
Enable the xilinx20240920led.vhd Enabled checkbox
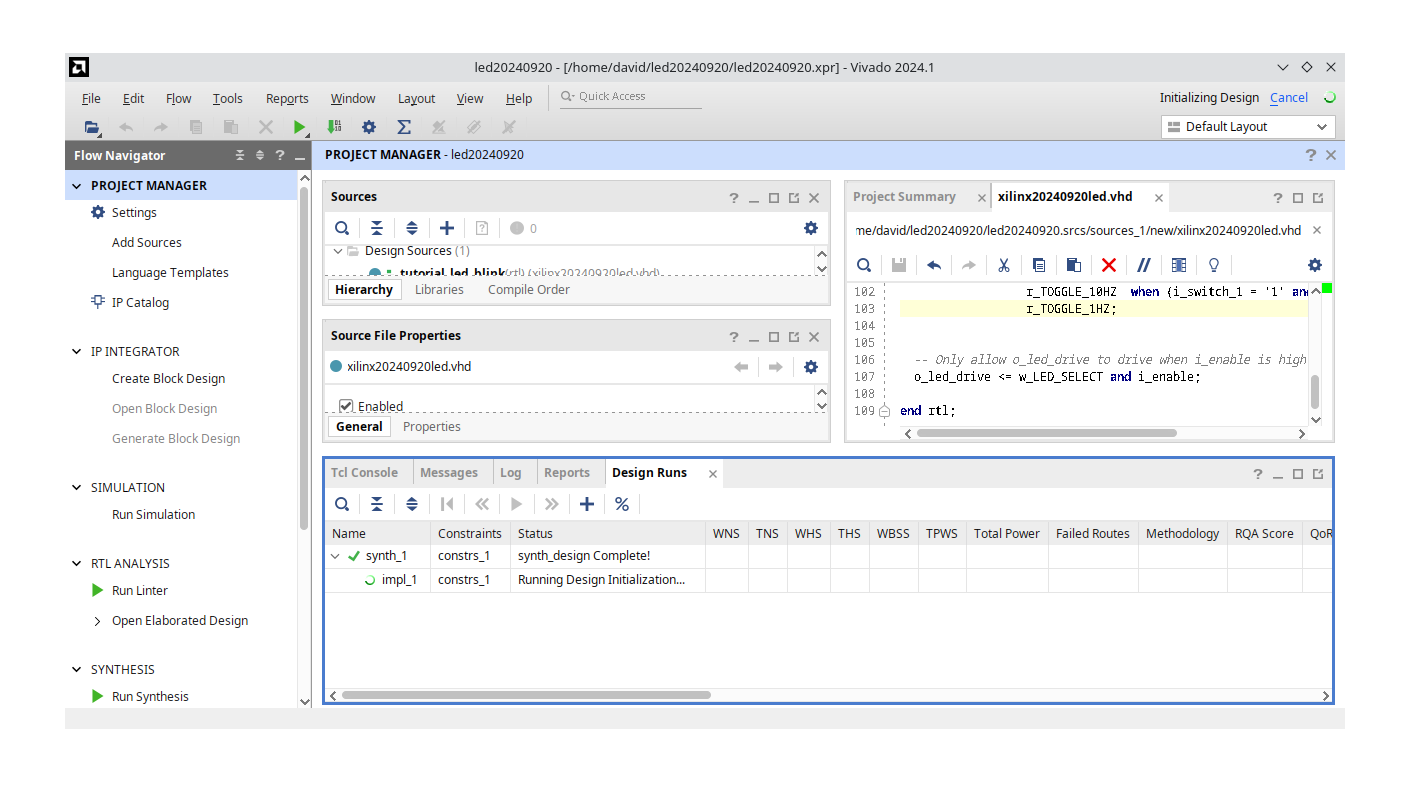(x=345, y=406)
